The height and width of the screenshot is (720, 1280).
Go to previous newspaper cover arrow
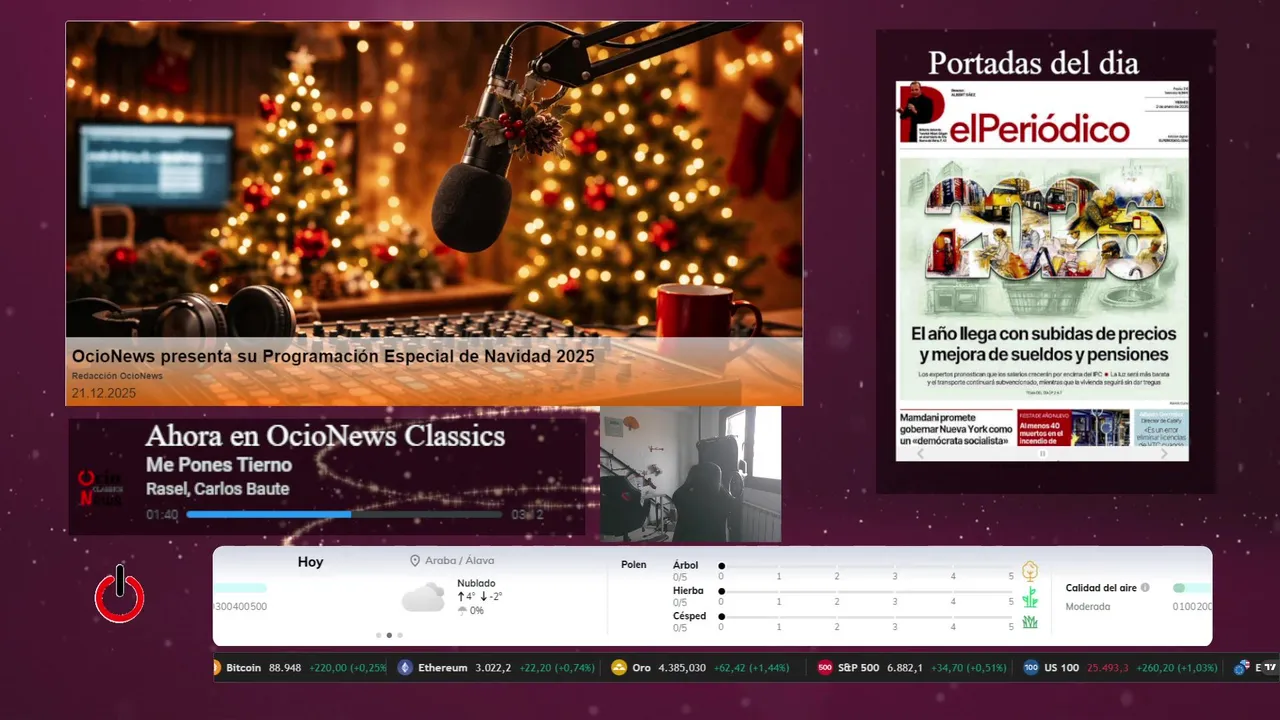(x=921, y=454)
